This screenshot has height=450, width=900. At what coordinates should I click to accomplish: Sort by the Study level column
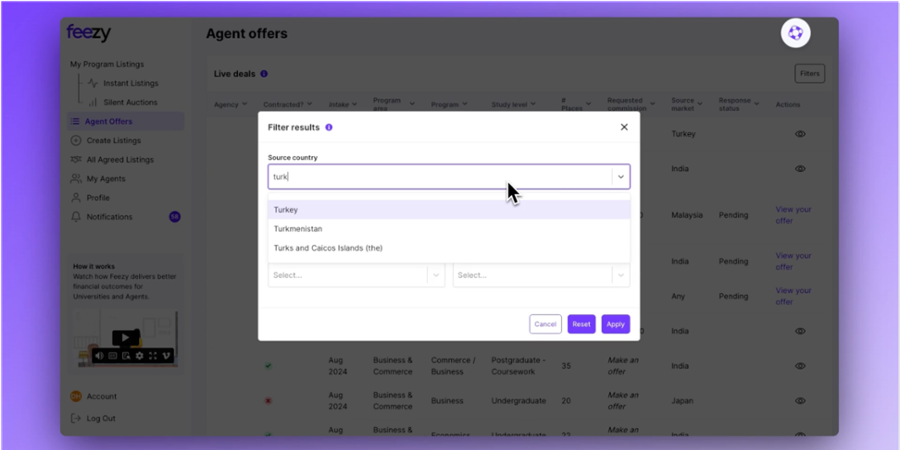(x=513, y=104)
